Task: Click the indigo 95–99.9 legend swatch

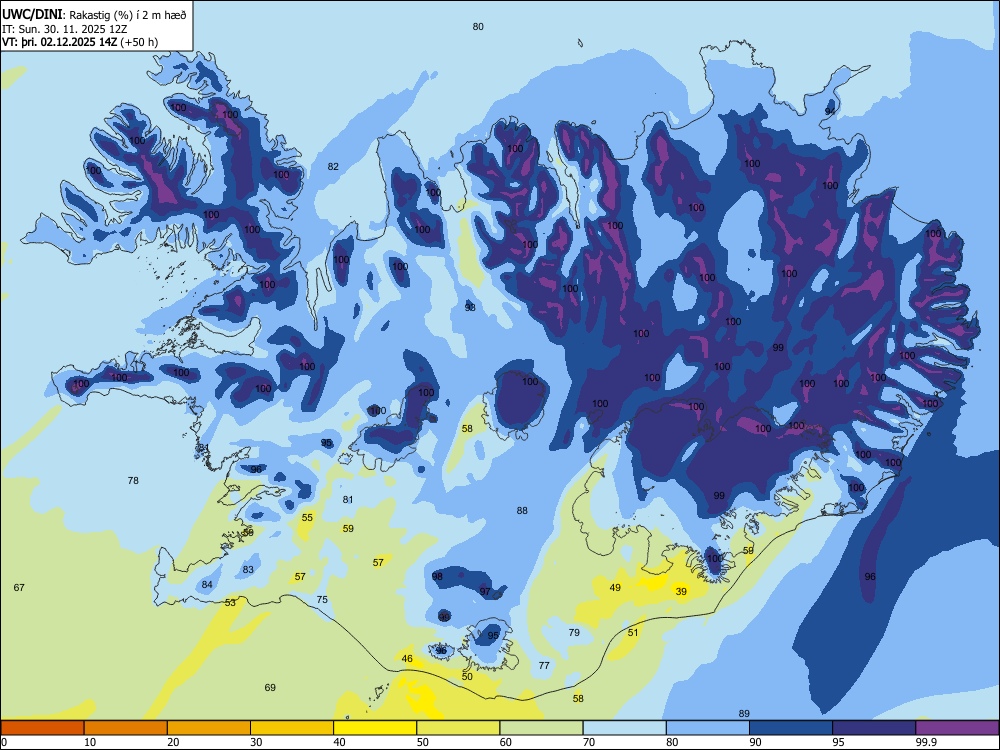Action: pos(874,728)
